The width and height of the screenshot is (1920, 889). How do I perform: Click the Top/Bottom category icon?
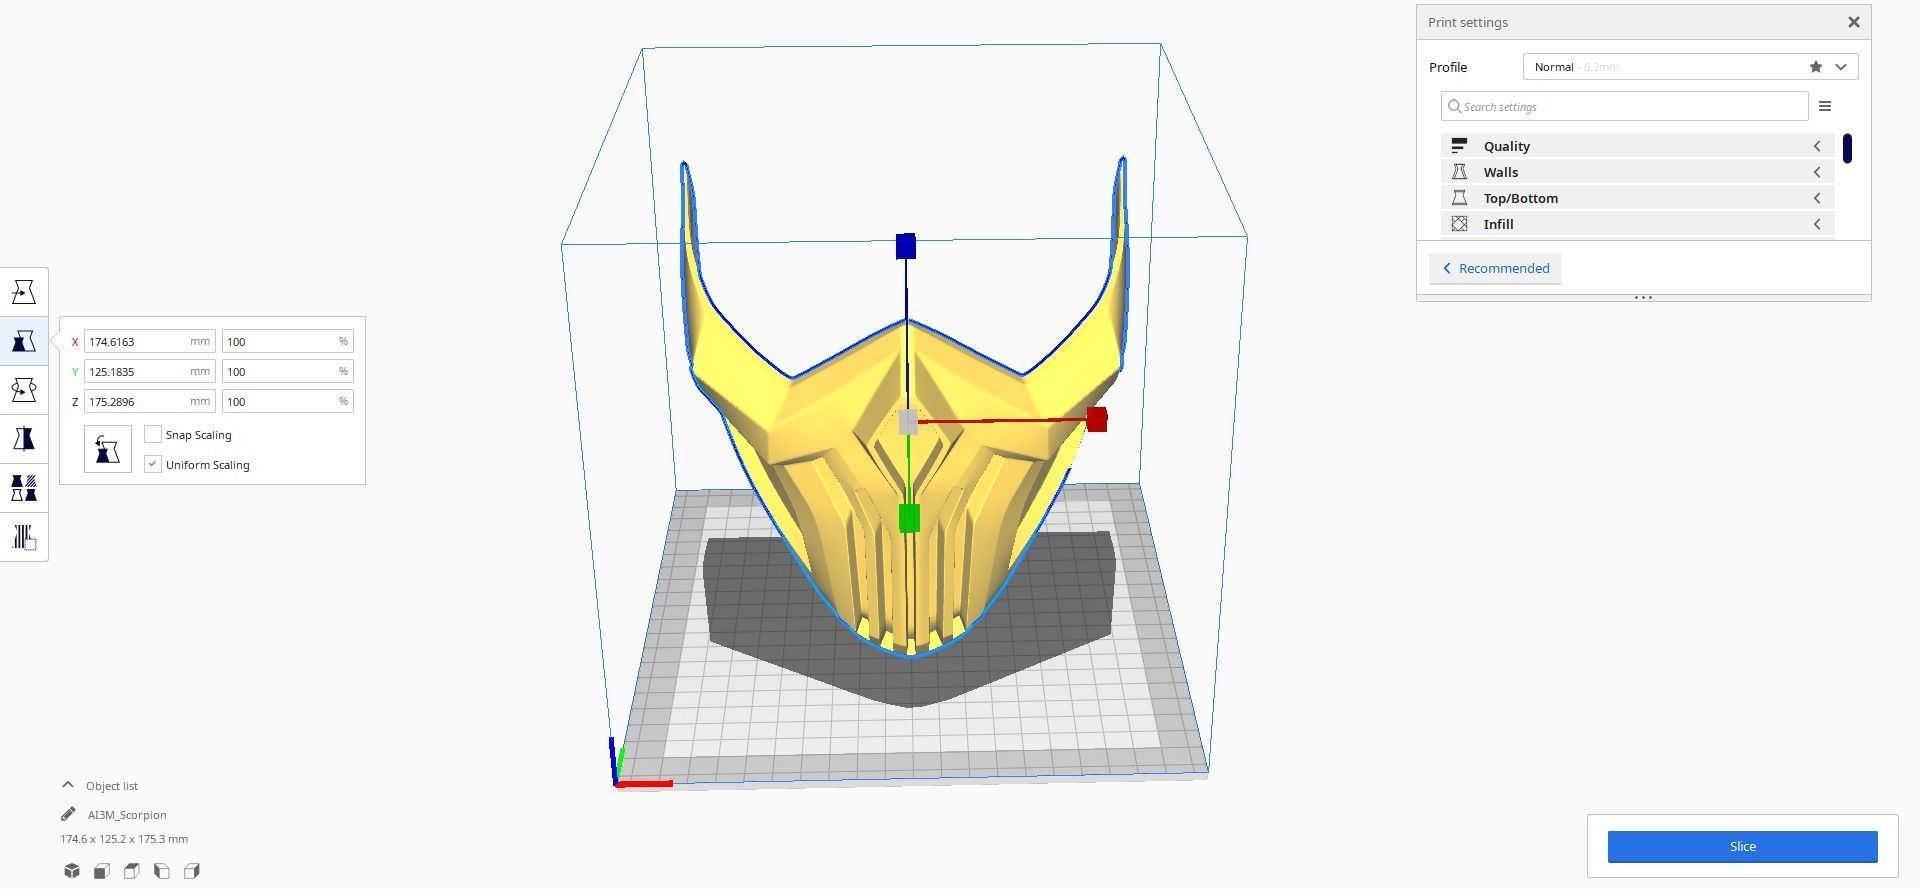pos(1459,198)
